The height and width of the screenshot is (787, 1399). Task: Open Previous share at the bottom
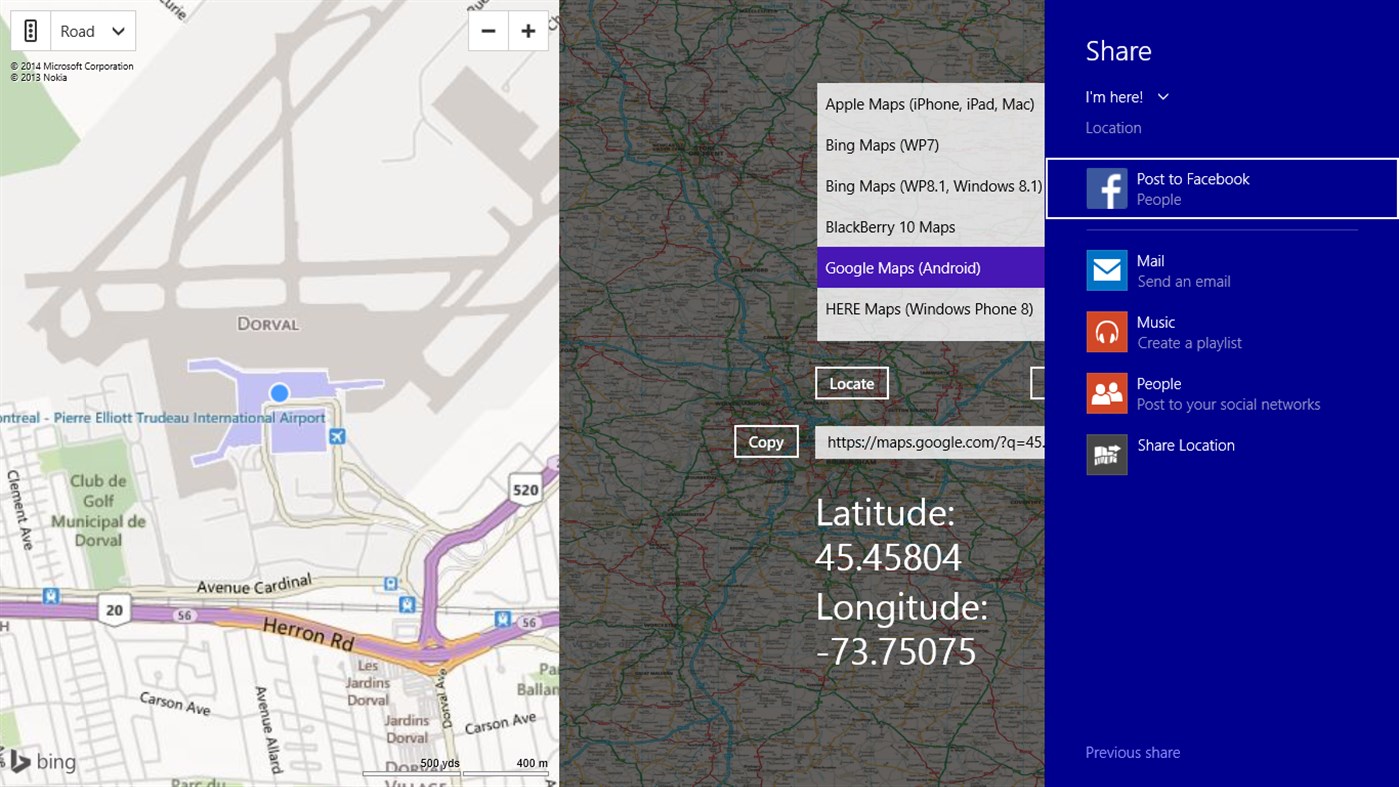pos(1132,752)
